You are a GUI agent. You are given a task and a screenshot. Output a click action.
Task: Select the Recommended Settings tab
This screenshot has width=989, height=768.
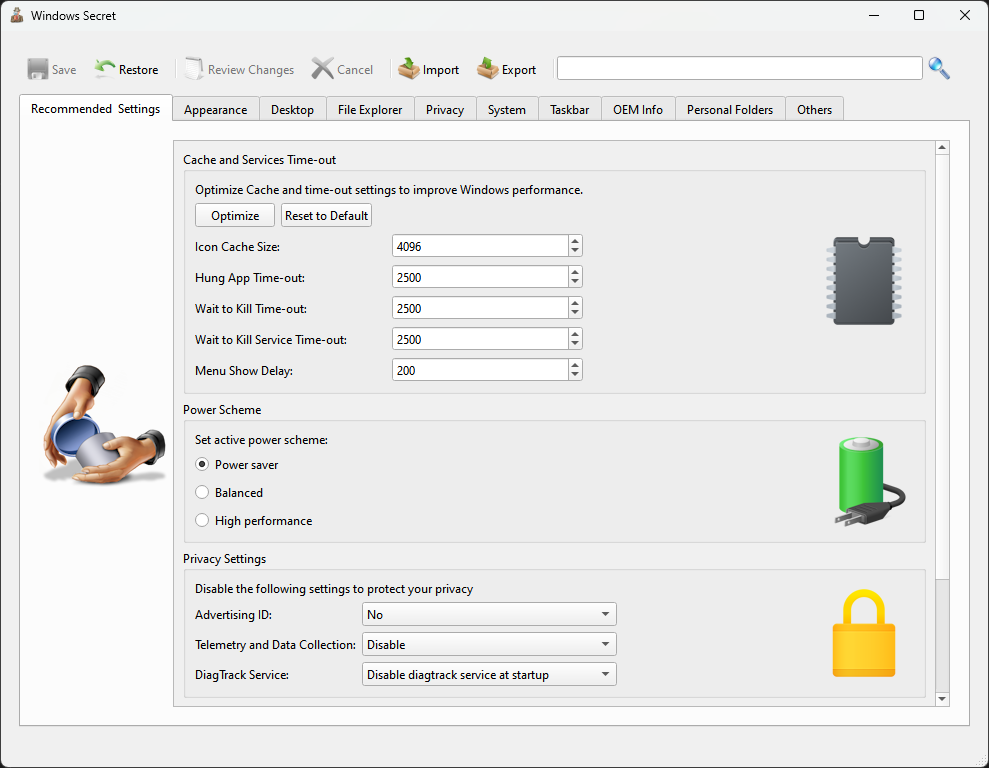(x=96, y=108)
